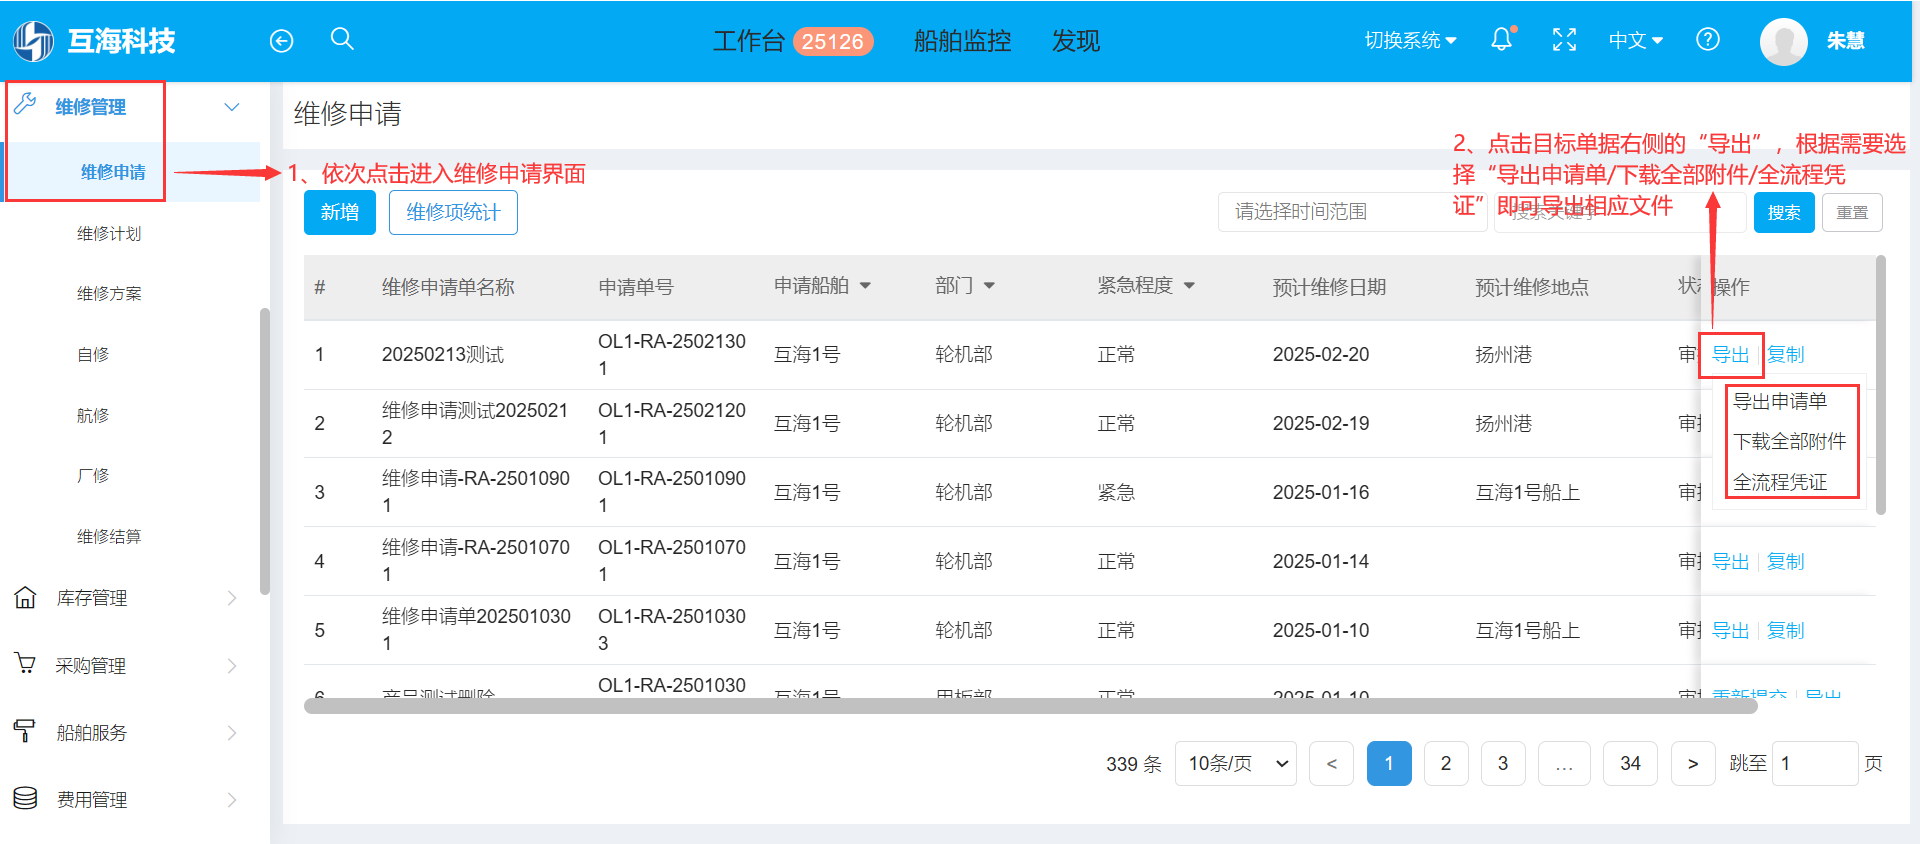The height and width of the screenshot is (844, 1920).
Task: Select 维修计划 in the sidebar
Action: click(109, 233)
